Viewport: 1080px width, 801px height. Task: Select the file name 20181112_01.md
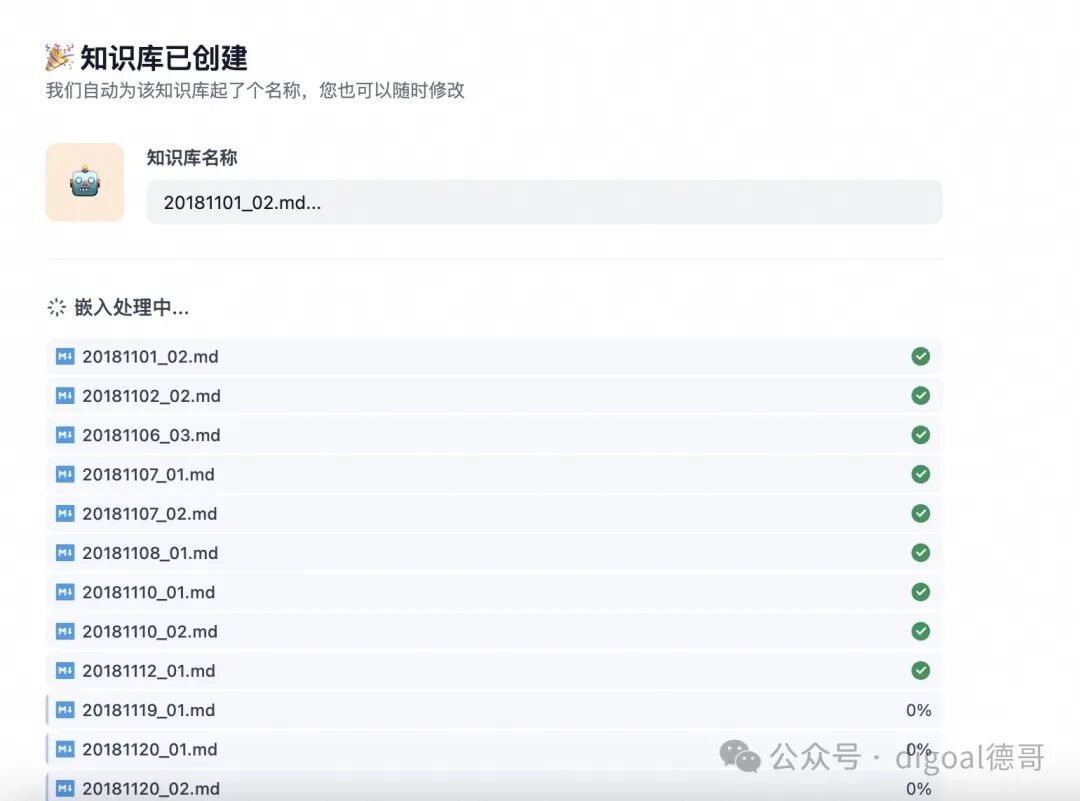tap(149, 671)
